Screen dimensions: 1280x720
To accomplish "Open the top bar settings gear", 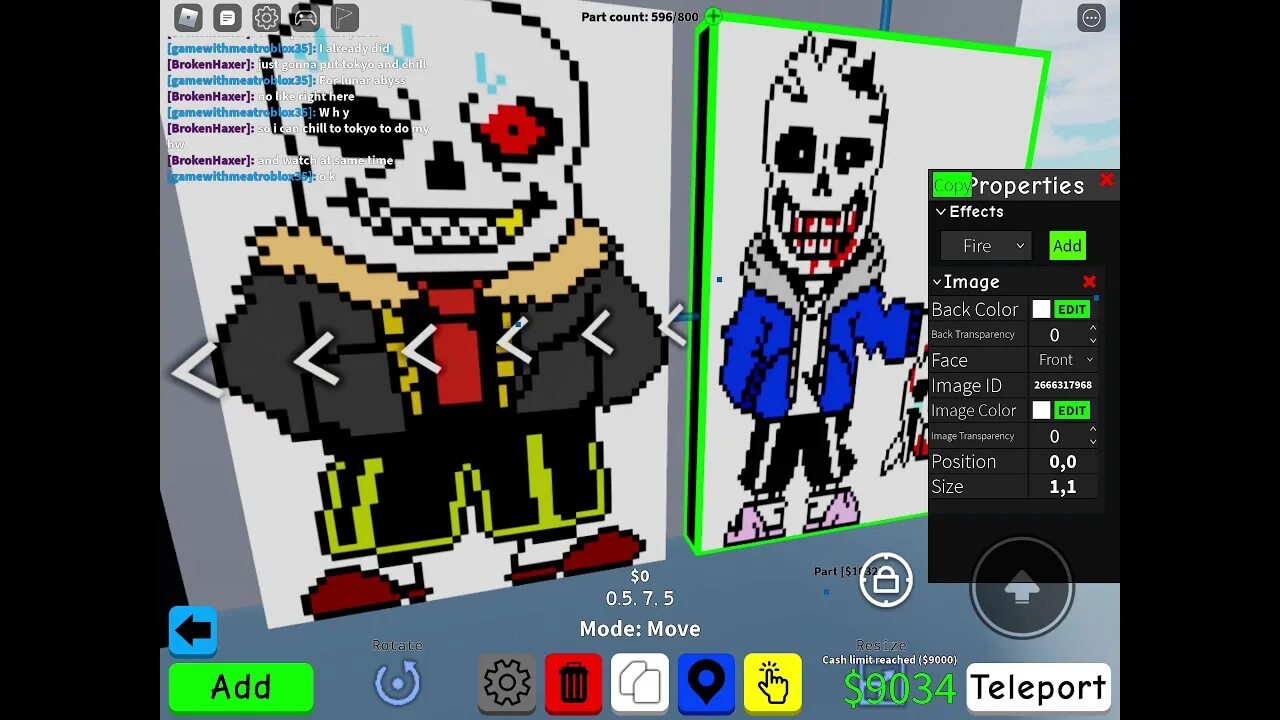I will 266,17.
